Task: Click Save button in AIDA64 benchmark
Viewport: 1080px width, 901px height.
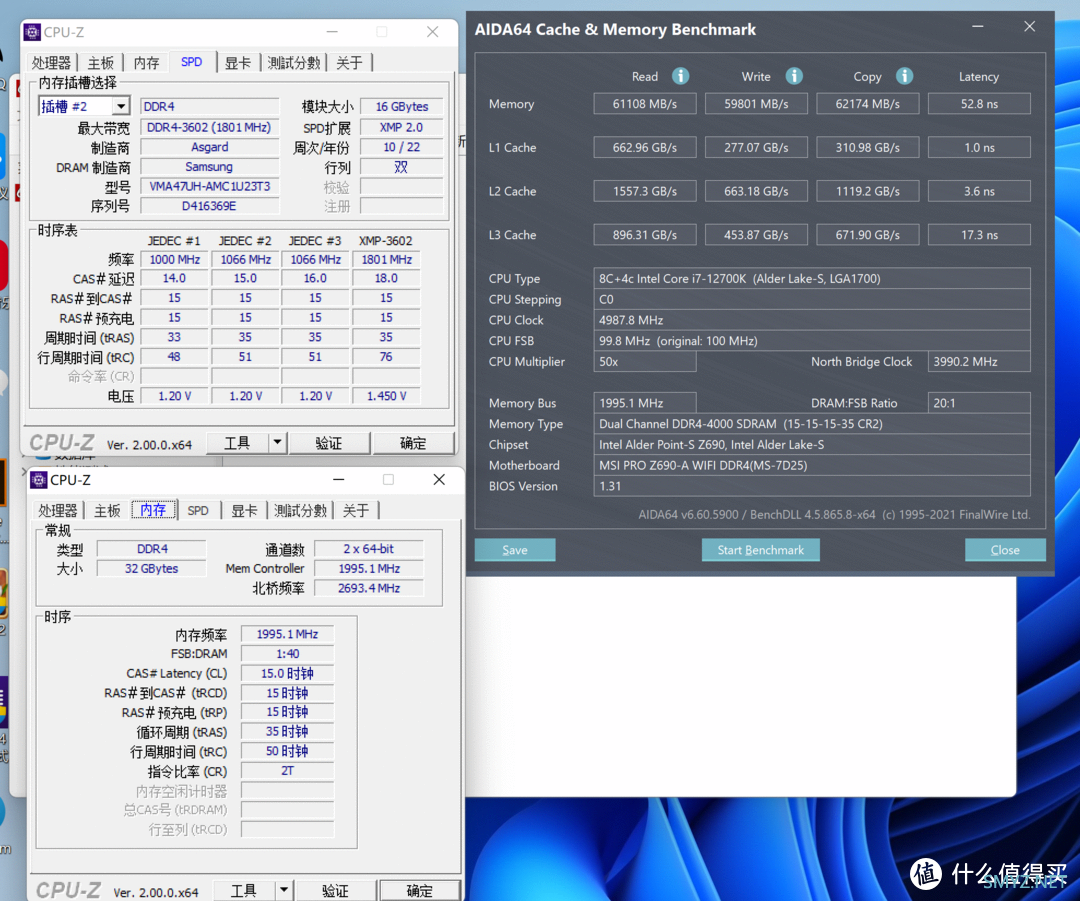Action: [x=515, y=550]
